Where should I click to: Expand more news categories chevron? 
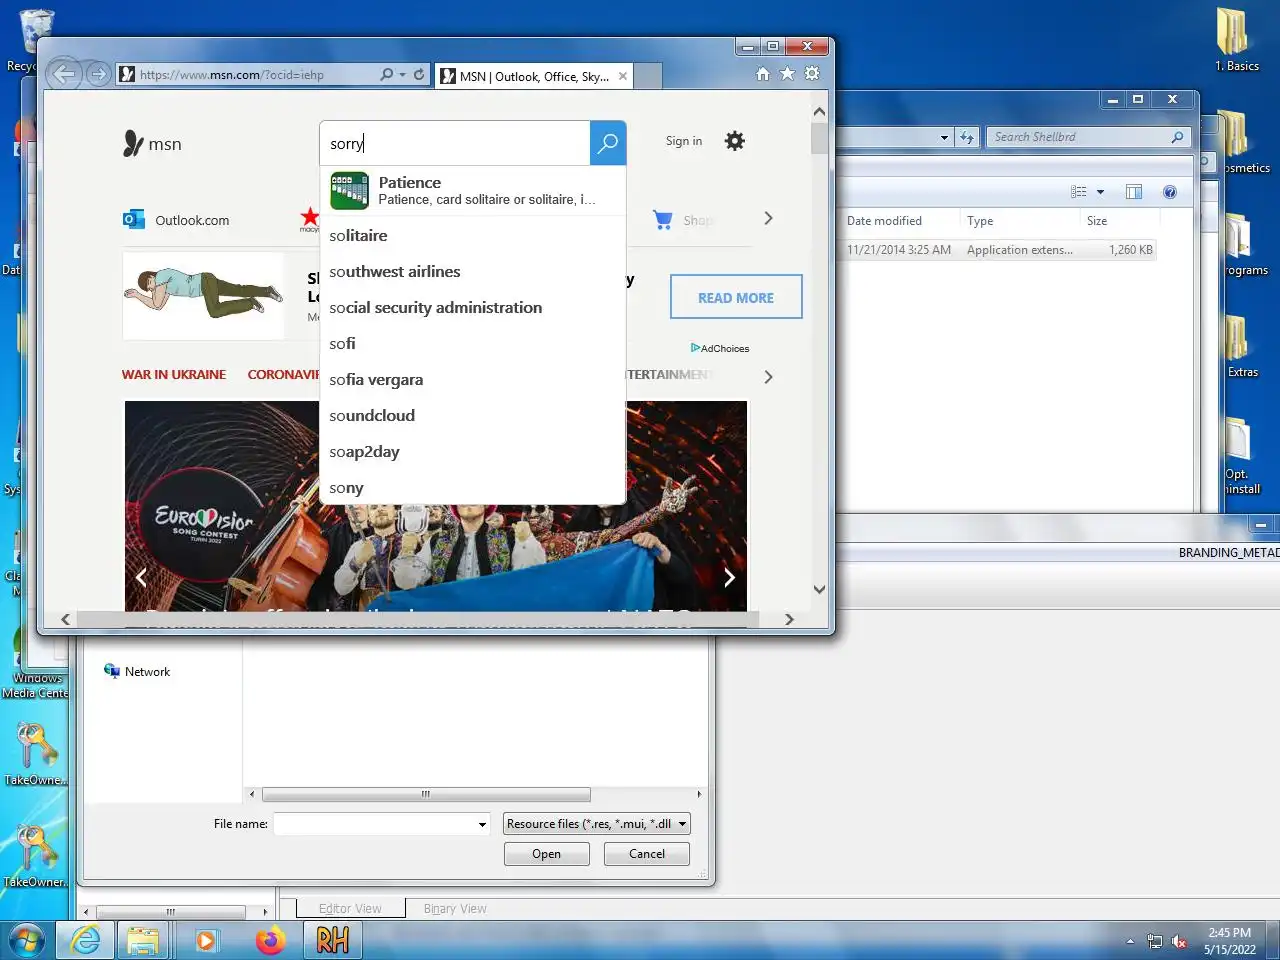[x=768, y=377]
